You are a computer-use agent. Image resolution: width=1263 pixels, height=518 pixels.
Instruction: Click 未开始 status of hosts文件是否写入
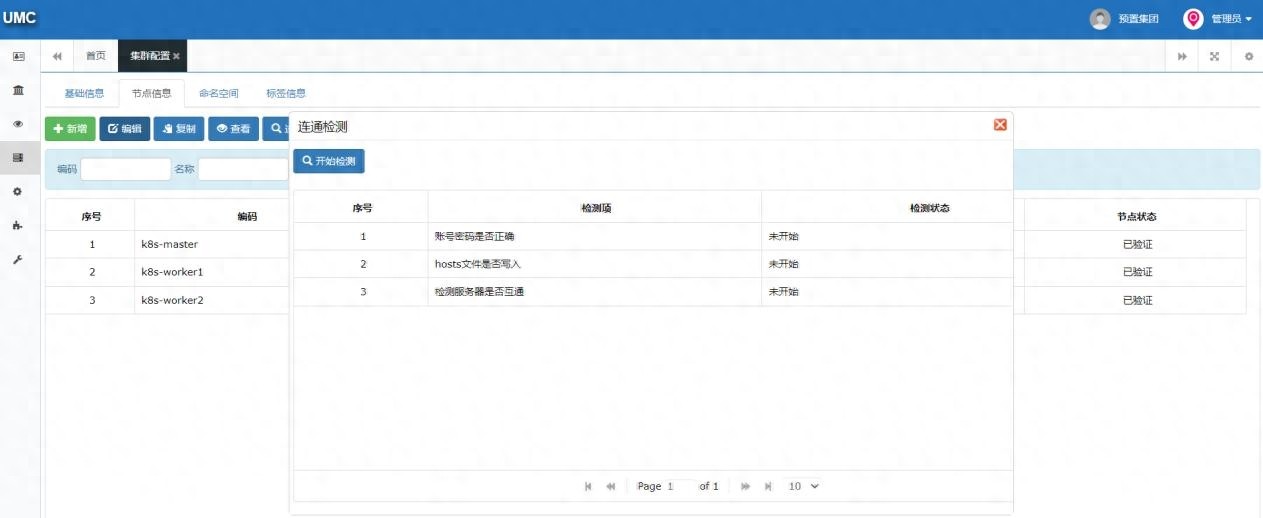tap(783, 264)
